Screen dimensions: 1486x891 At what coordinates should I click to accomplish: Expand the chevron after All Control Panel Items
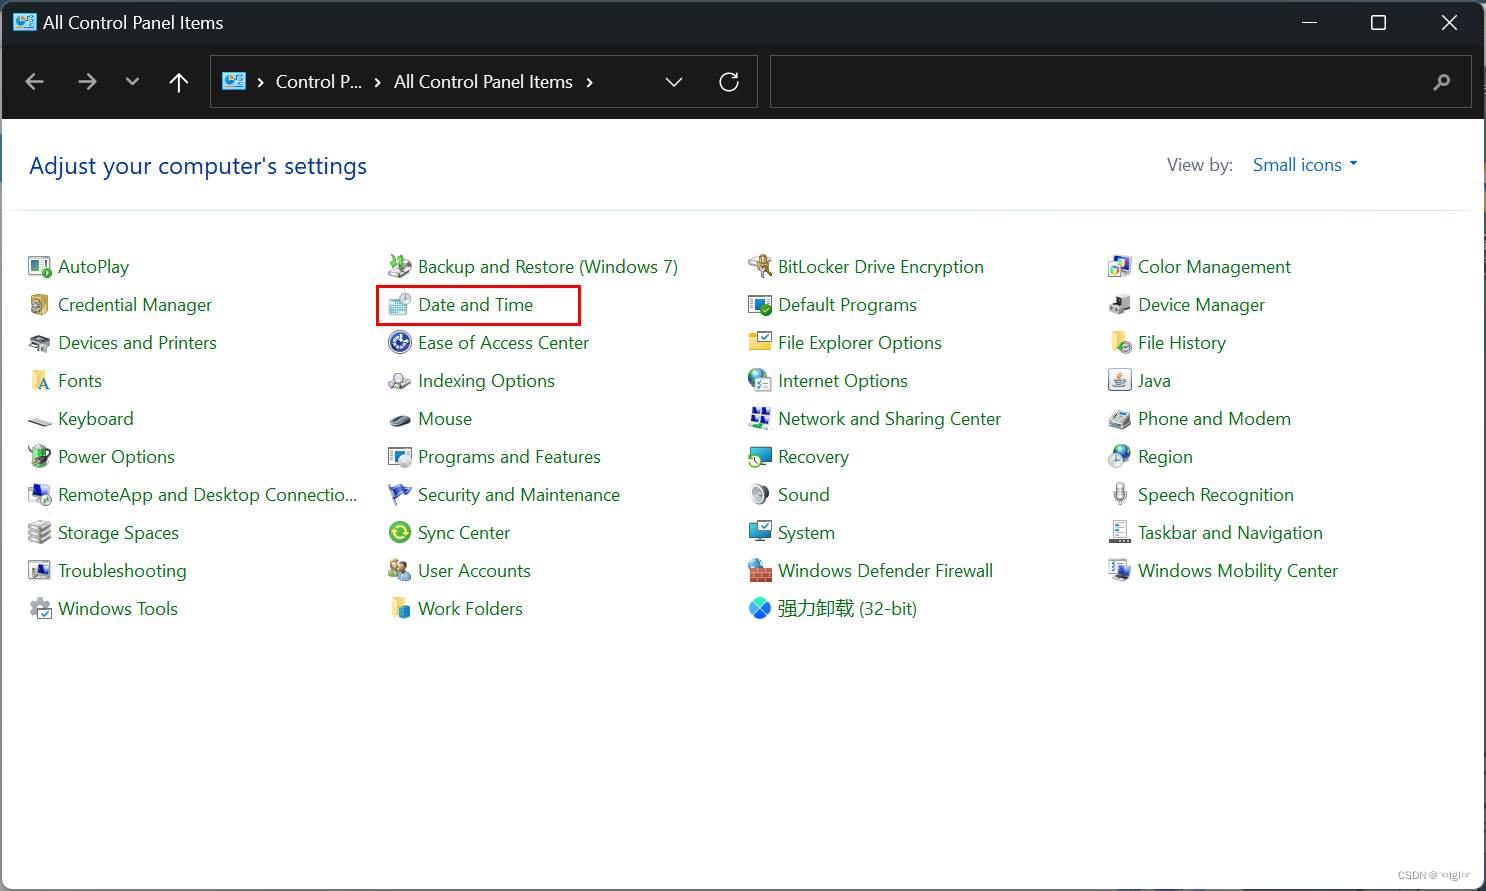(590, 82)
